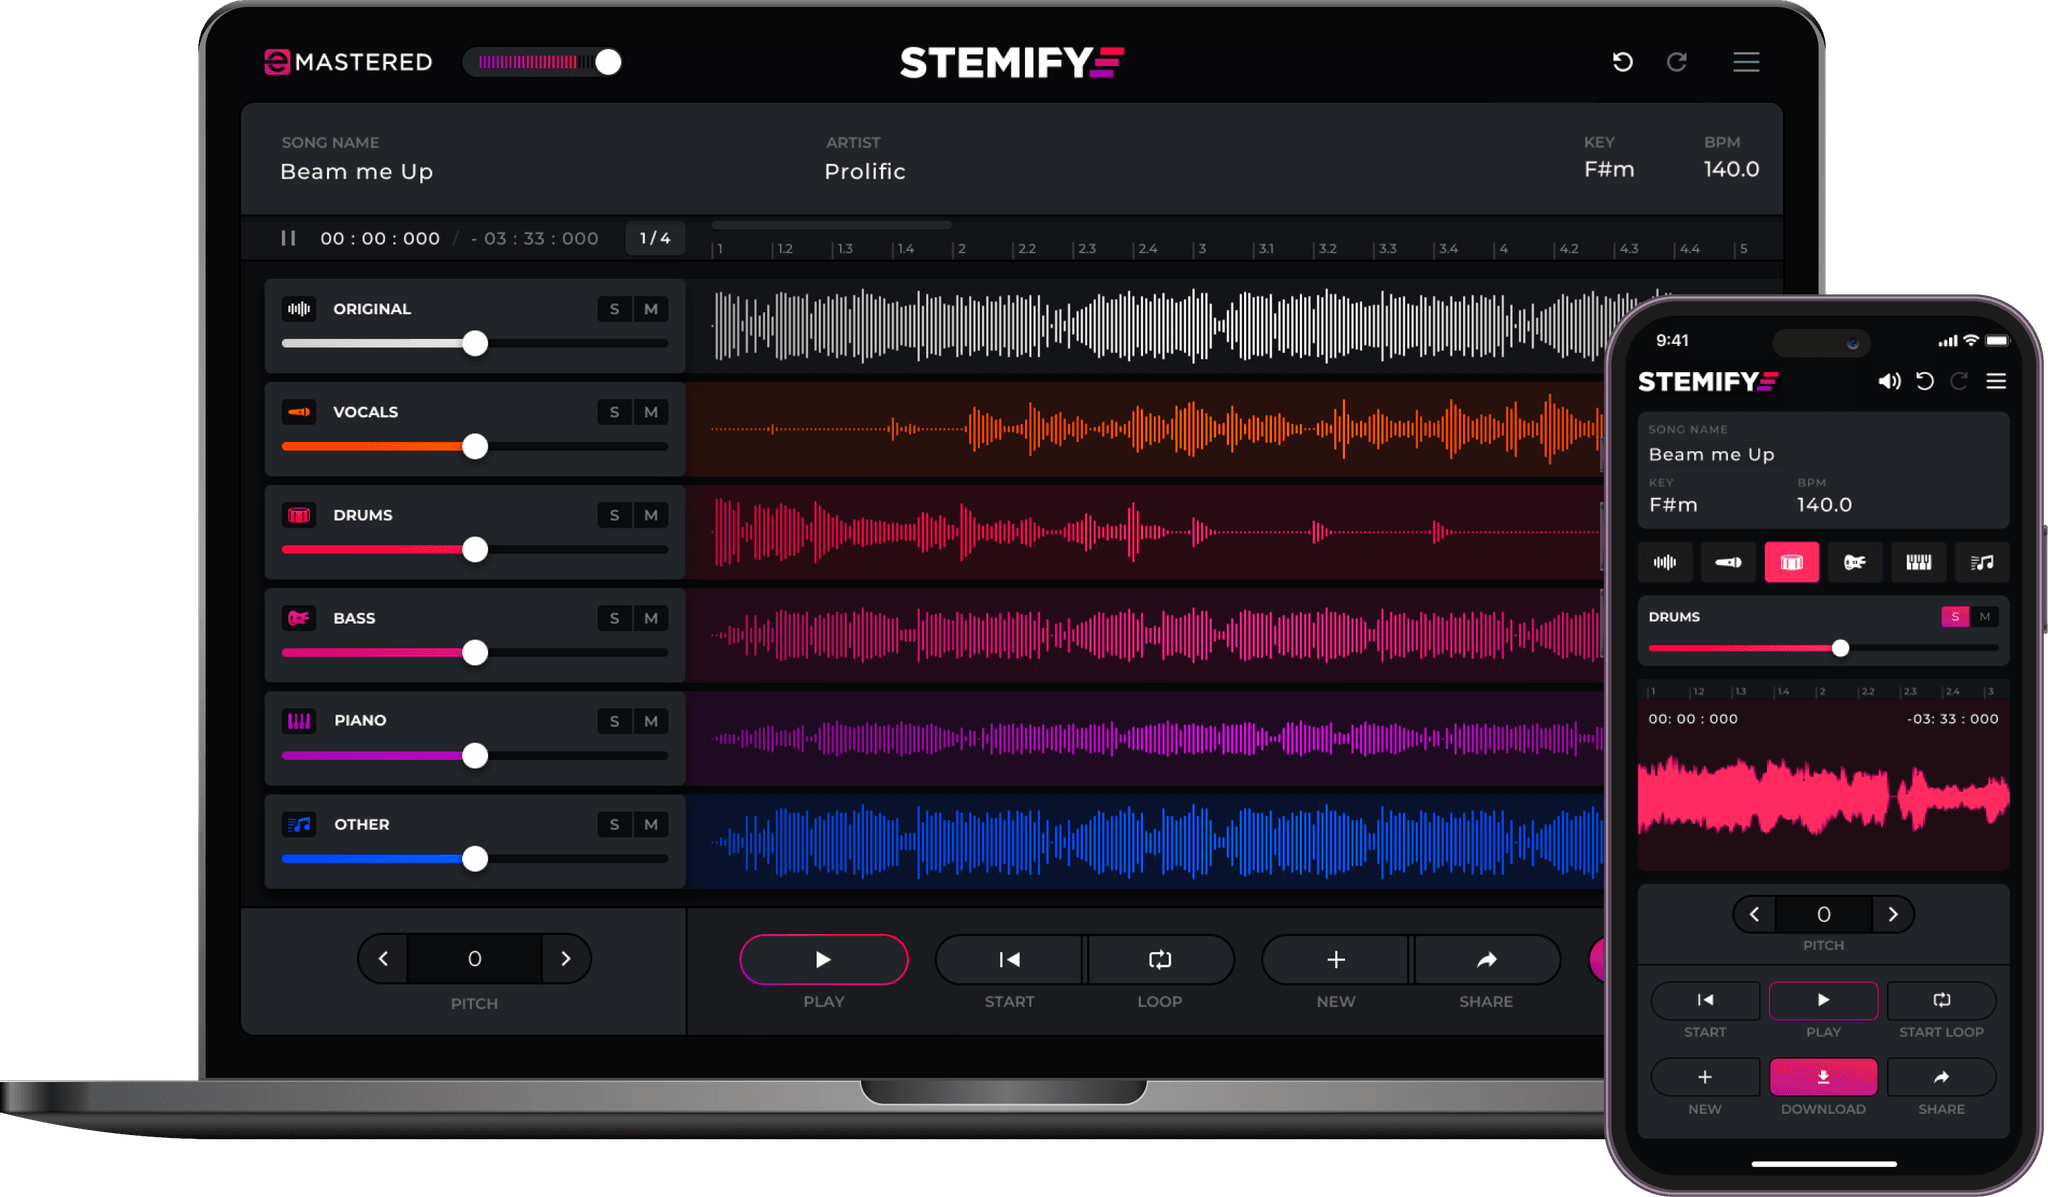Click the Bass guitar track icon

tap(299, 618)
